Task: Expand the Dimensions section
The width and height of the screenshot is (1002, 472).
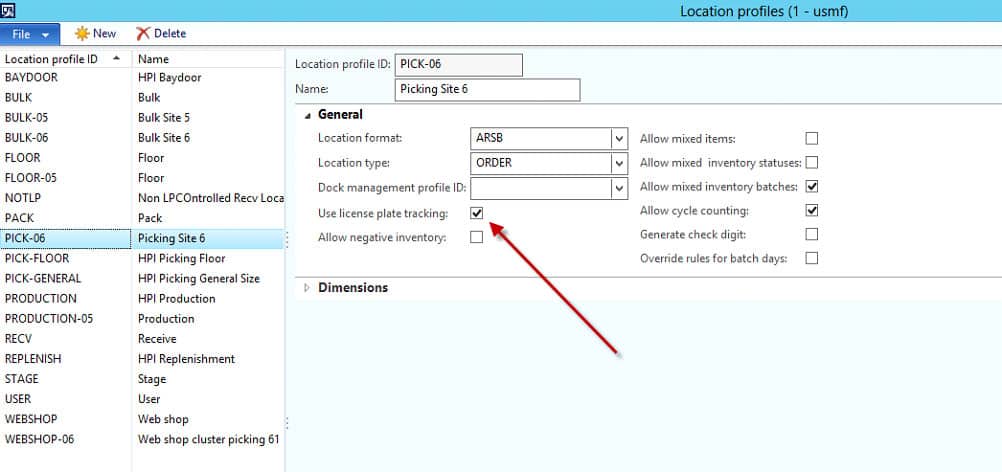Action: point(307,288)
